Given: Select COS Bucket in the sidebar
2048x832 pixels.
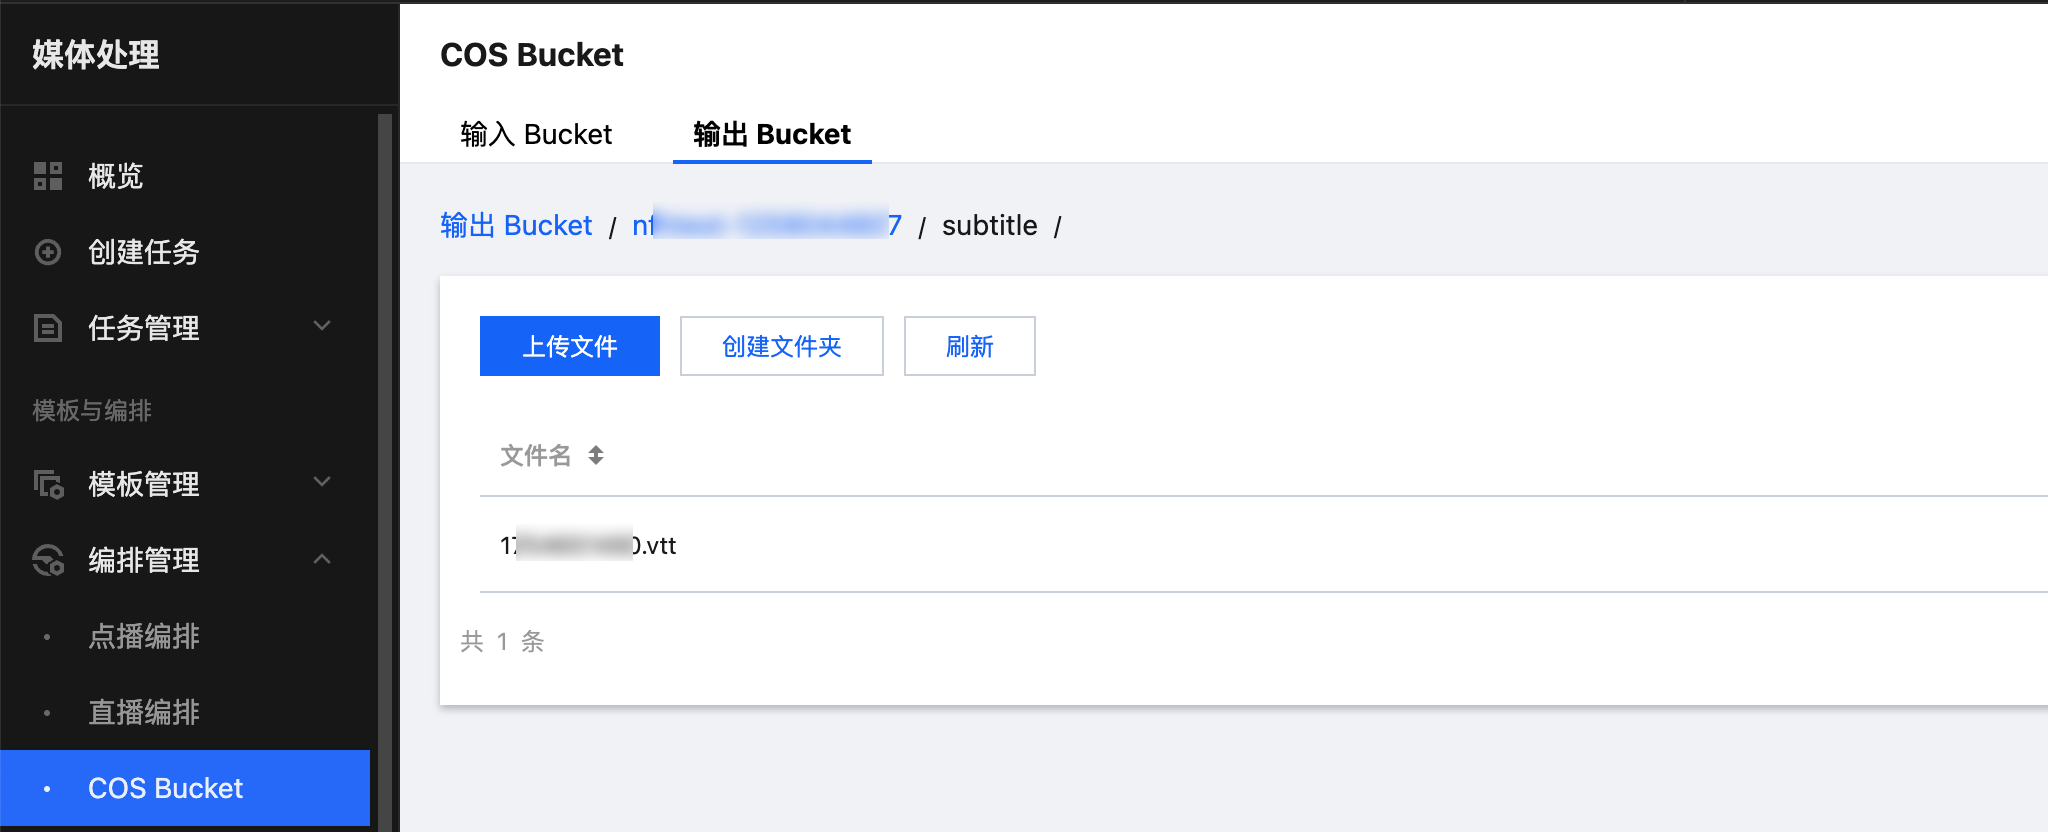Looking at the screenshot, I should (166, 788).
